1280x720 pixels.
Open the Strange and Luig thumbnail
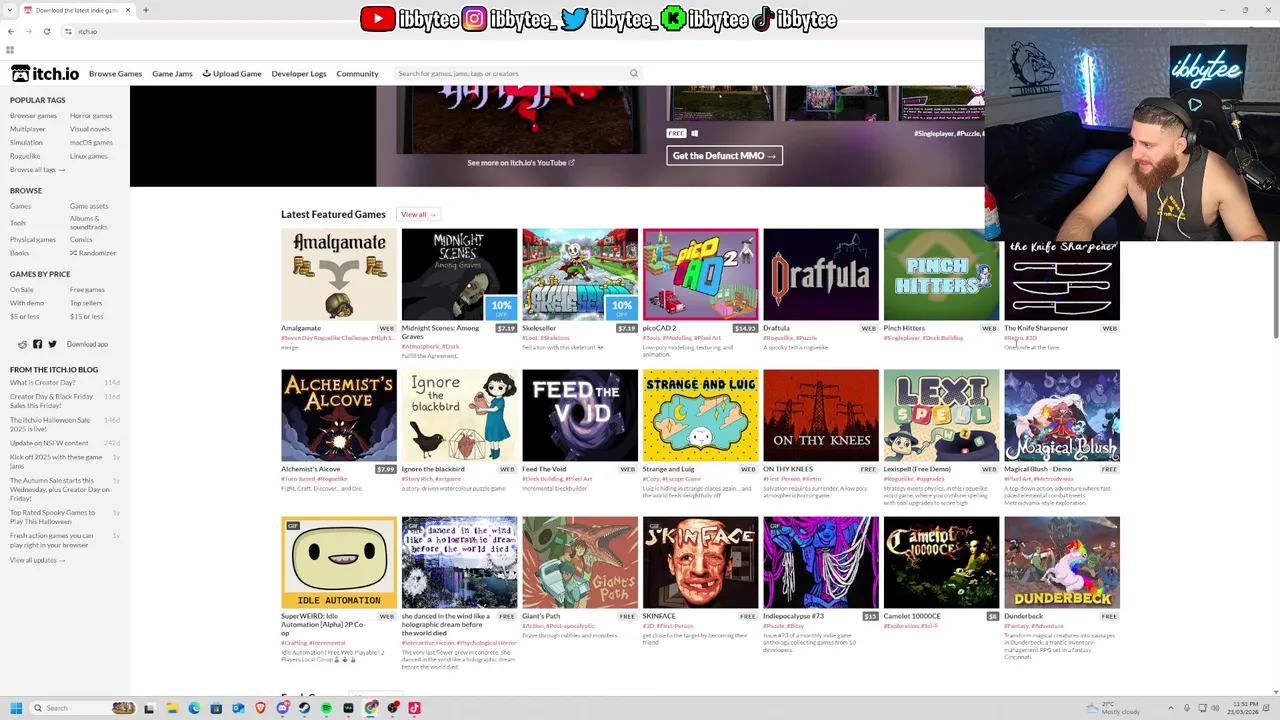(700, 415)
